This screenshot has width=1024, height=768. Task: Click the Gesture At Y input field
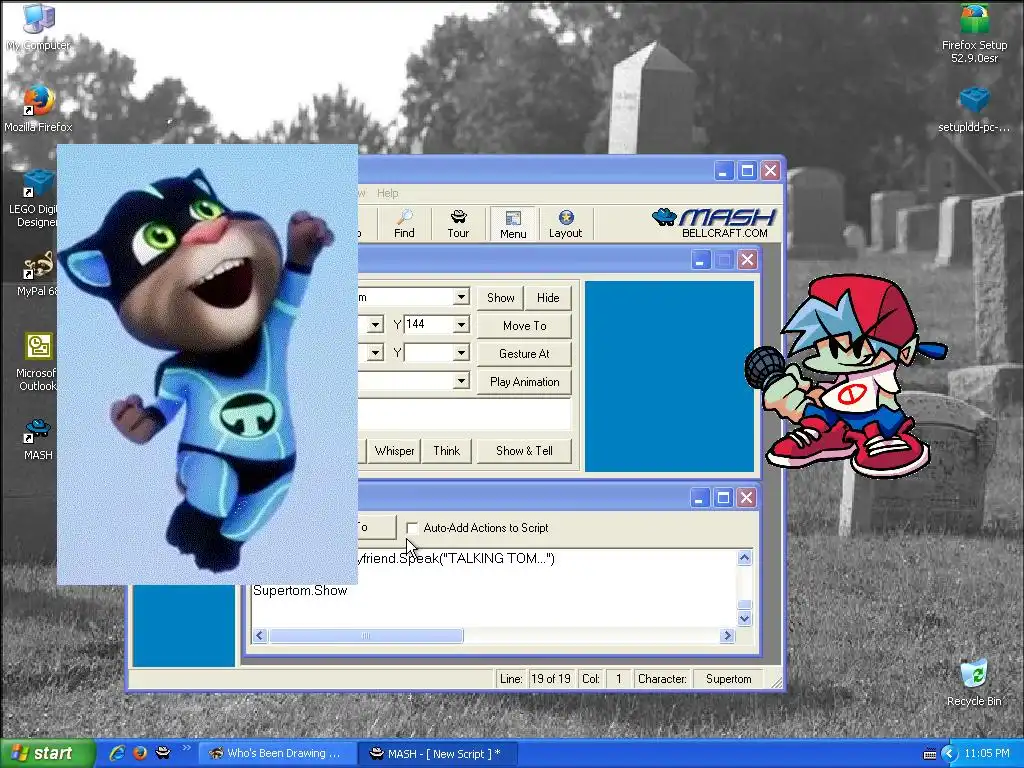point(428,353)
